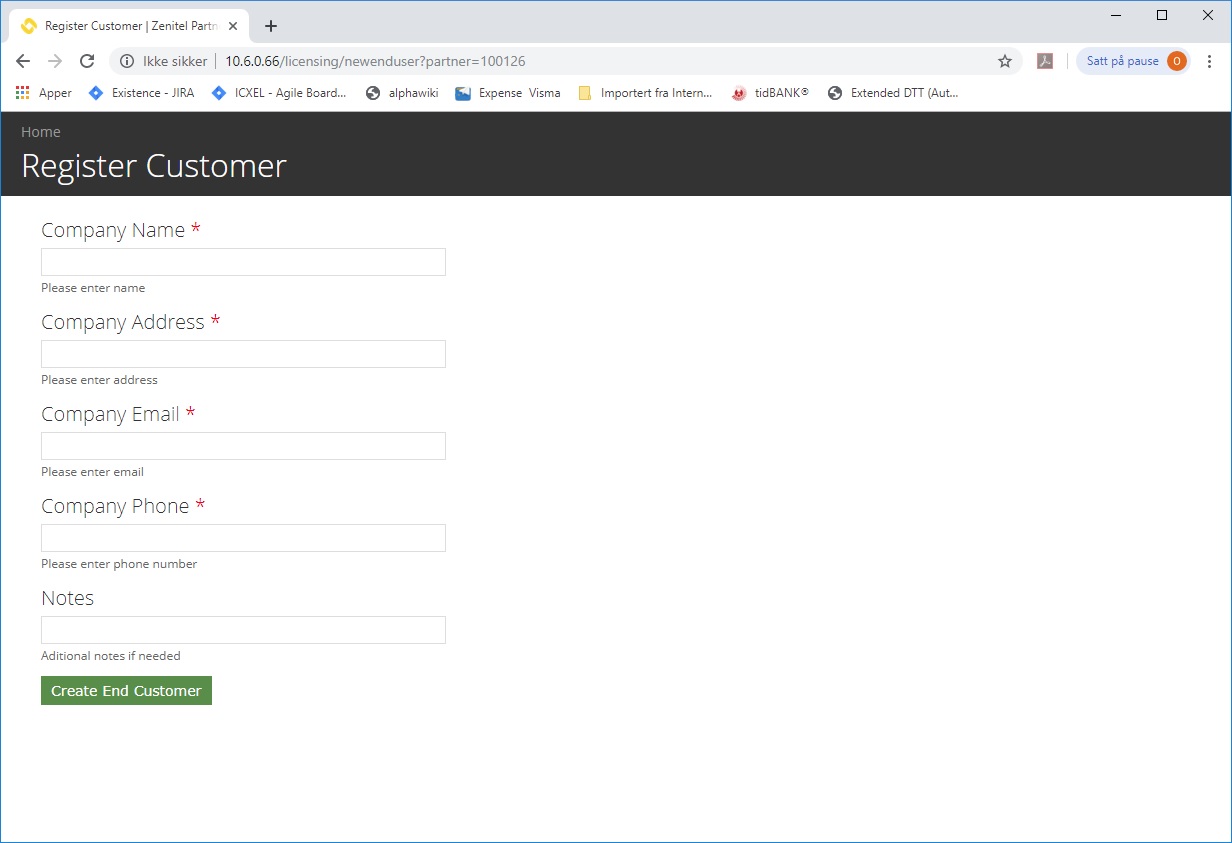This screenshot has height=843, width=1232.
Task: Open Chrome three-dot menu
Action: [1210, 61]
